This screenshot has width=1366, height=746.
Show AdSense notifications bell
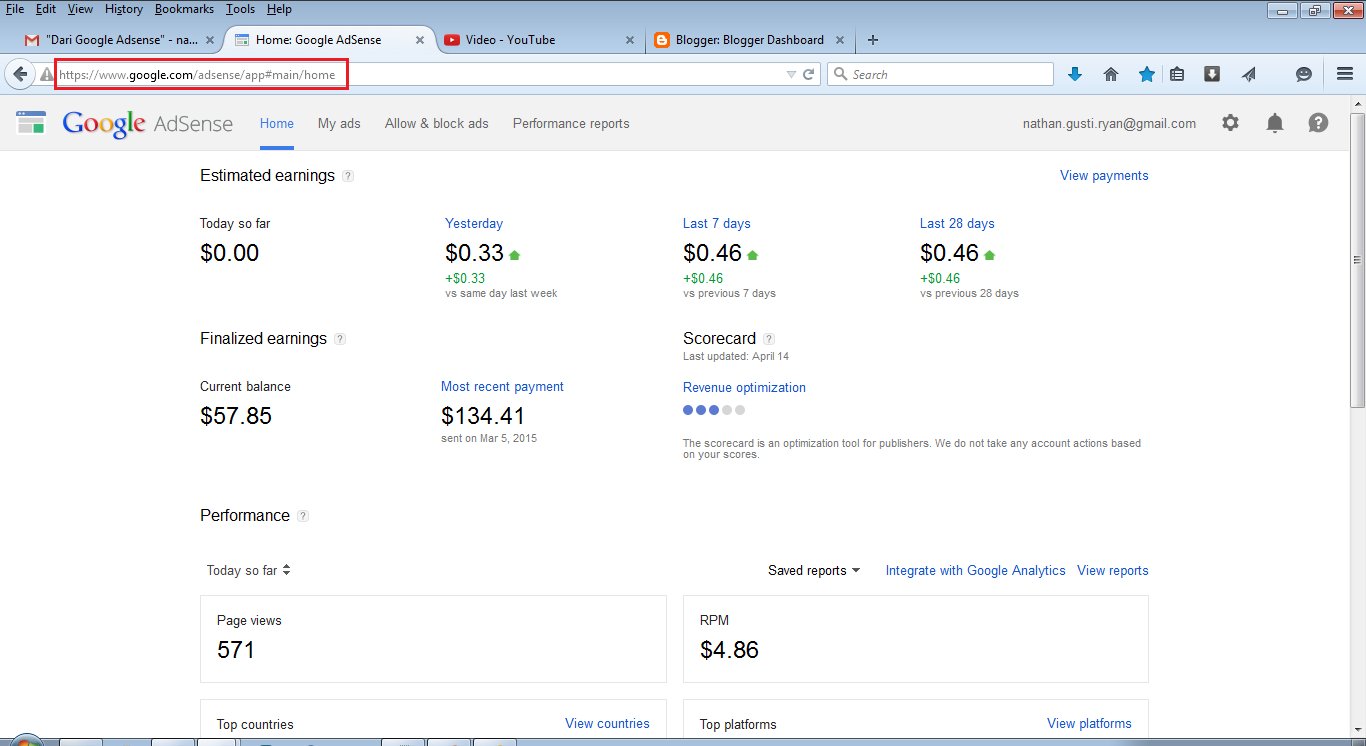click(x=1275, y=123)
